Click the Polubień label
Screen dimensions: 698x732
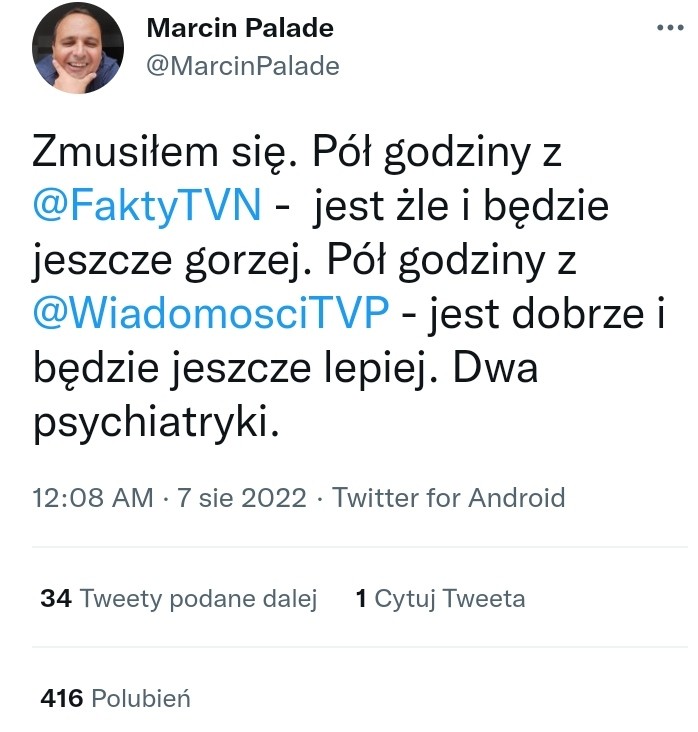pyautogui.click(x=141, y=699)
